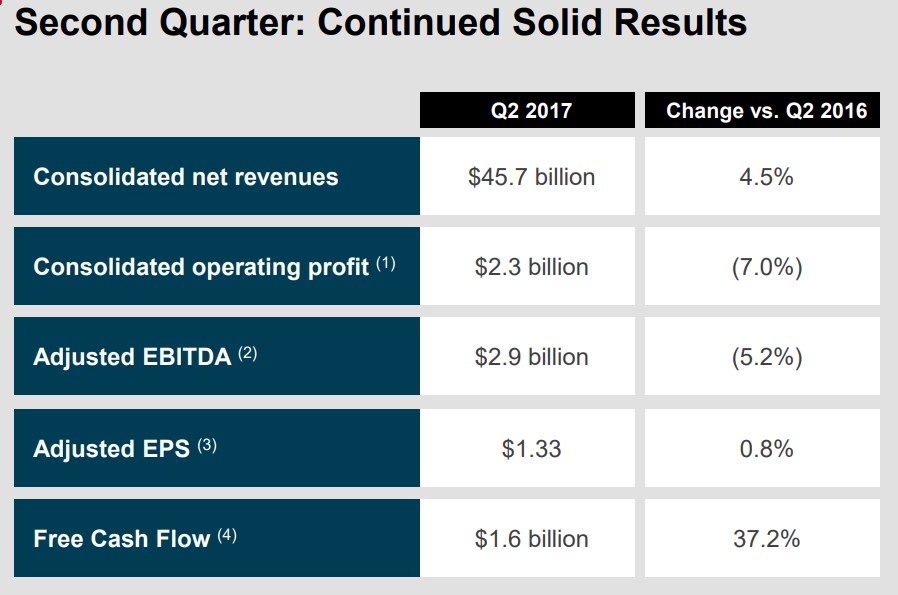Click the 37.2% free cash flow change
The width and height of the screenshot is (898, 595).
(x=767, y=538)
